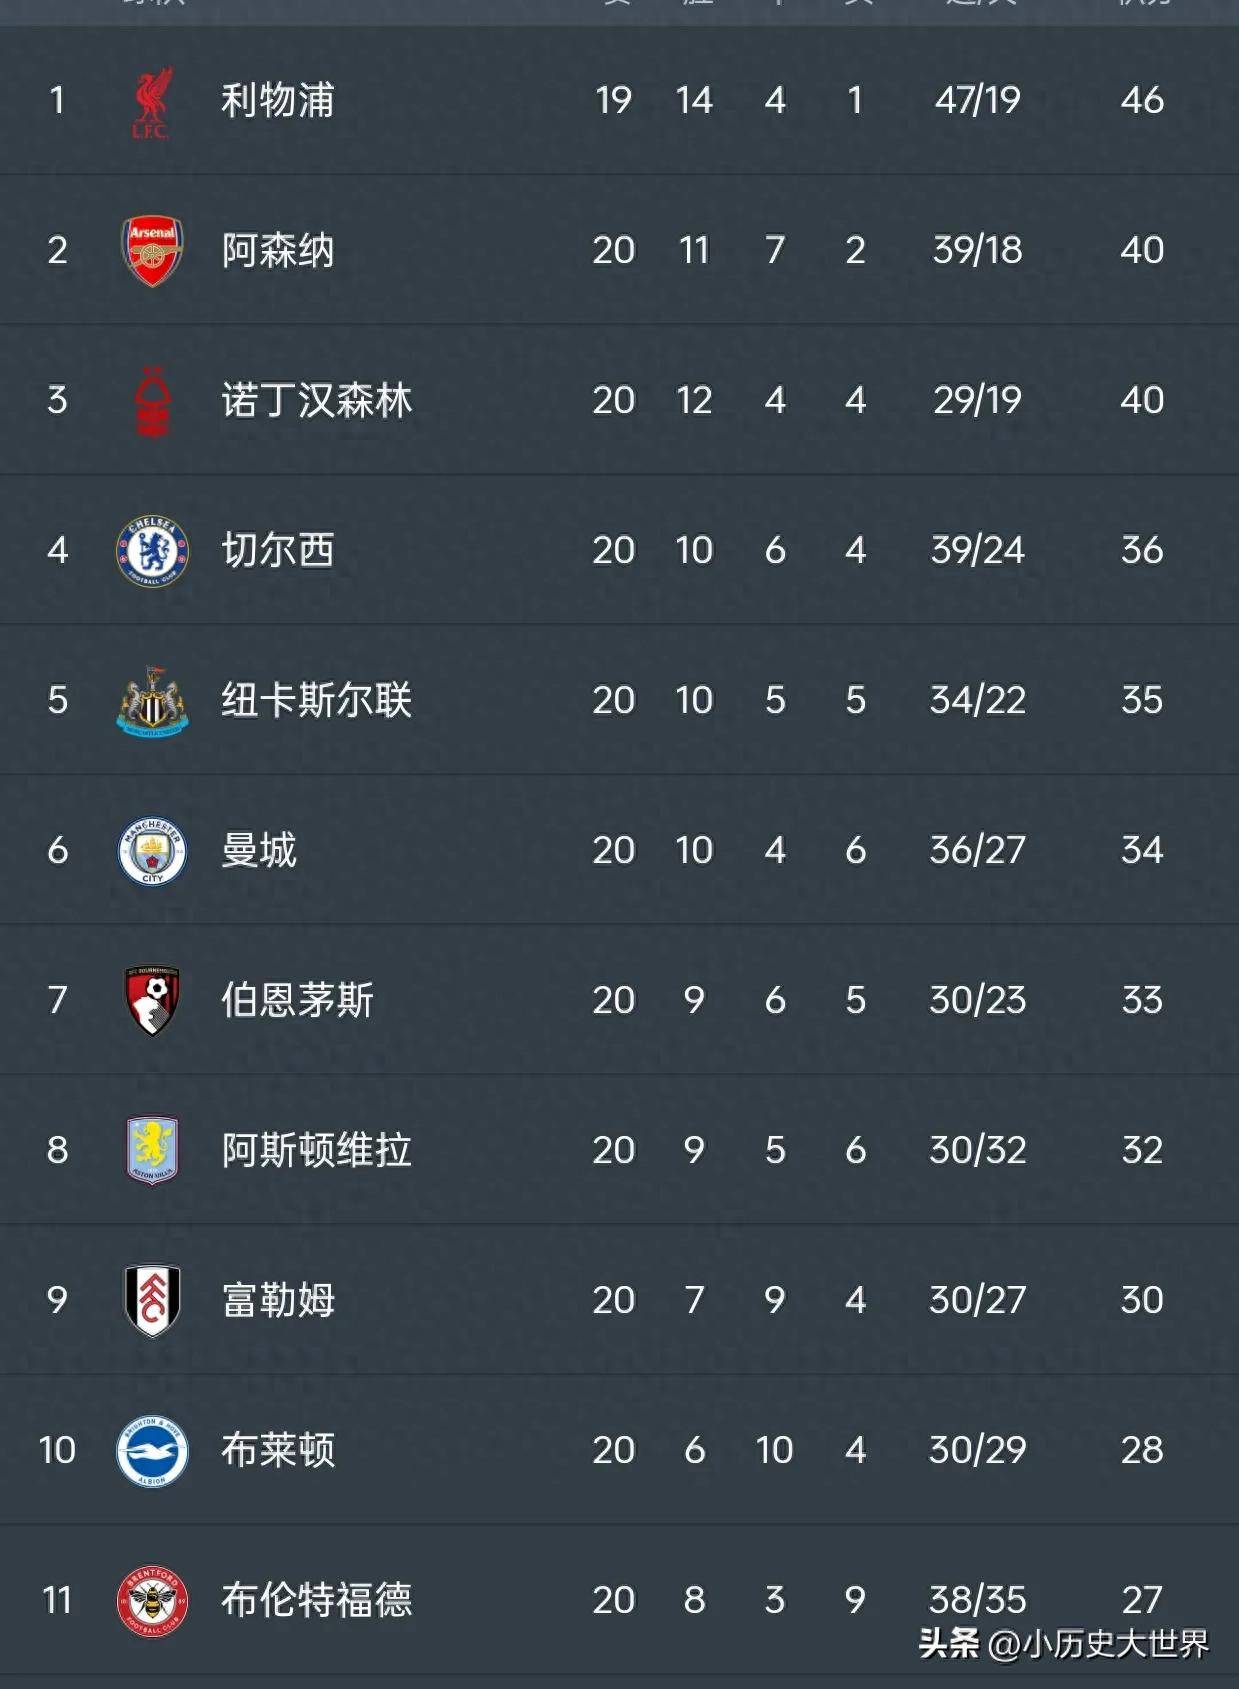Click team name 诺丁汉森林

point(316,401)
